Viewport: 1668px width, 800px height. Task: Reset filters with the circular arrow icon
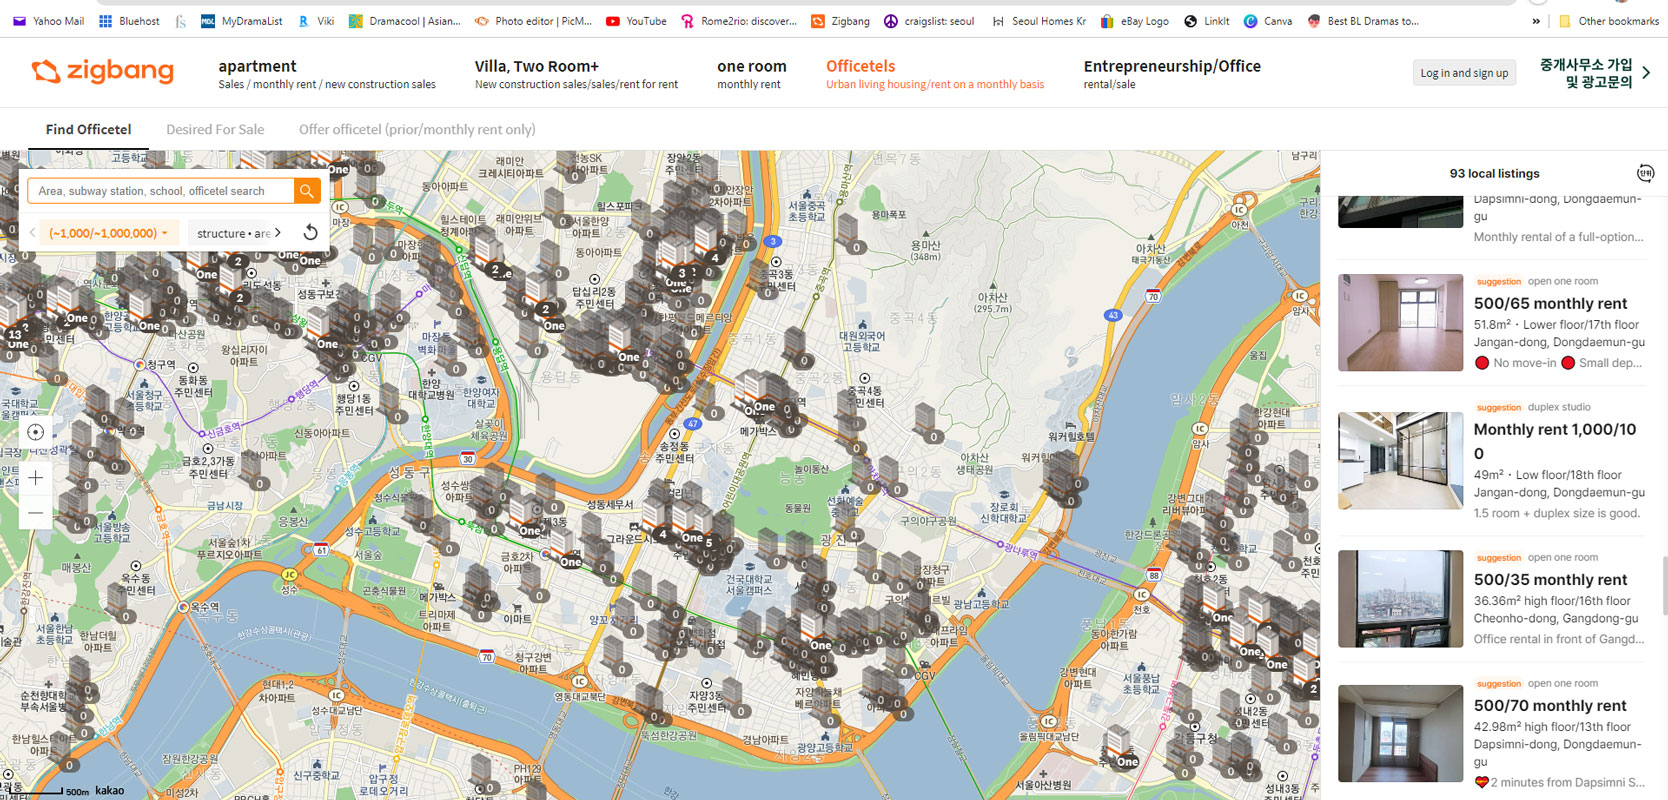click(x=310, y=233)
